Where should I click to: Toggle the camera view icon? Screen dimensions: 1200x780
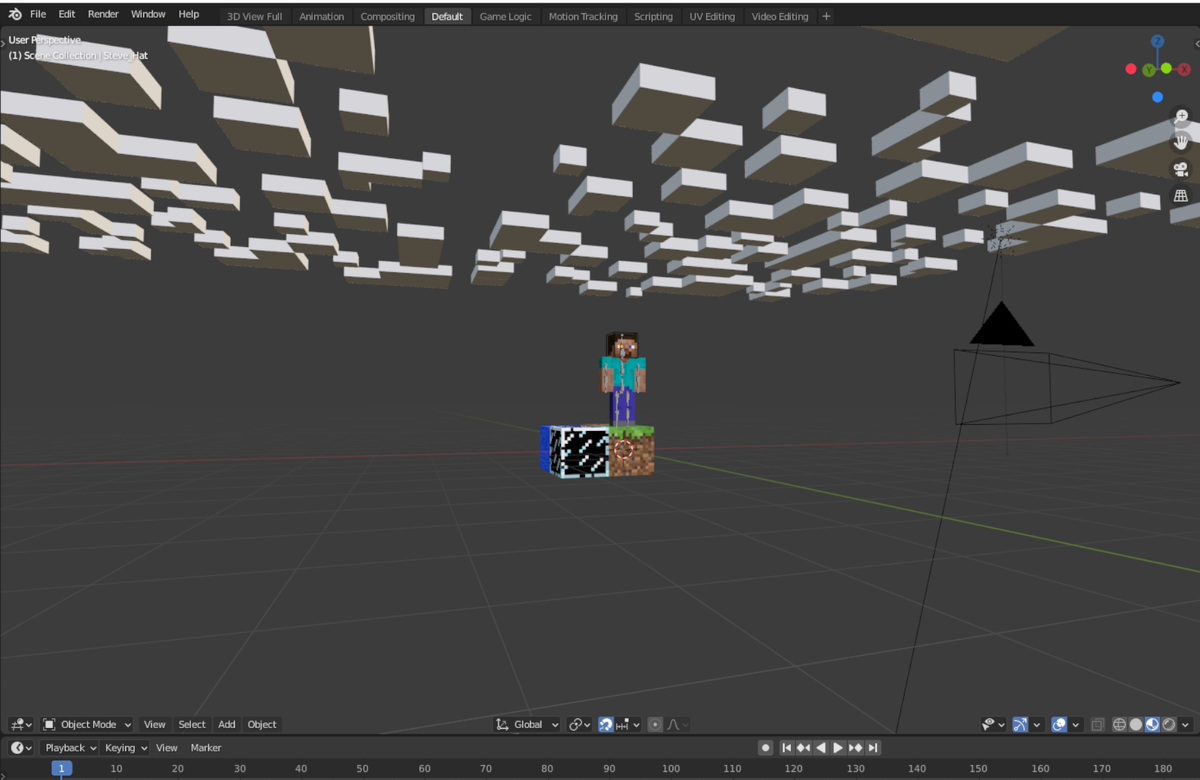point(1181,169)
